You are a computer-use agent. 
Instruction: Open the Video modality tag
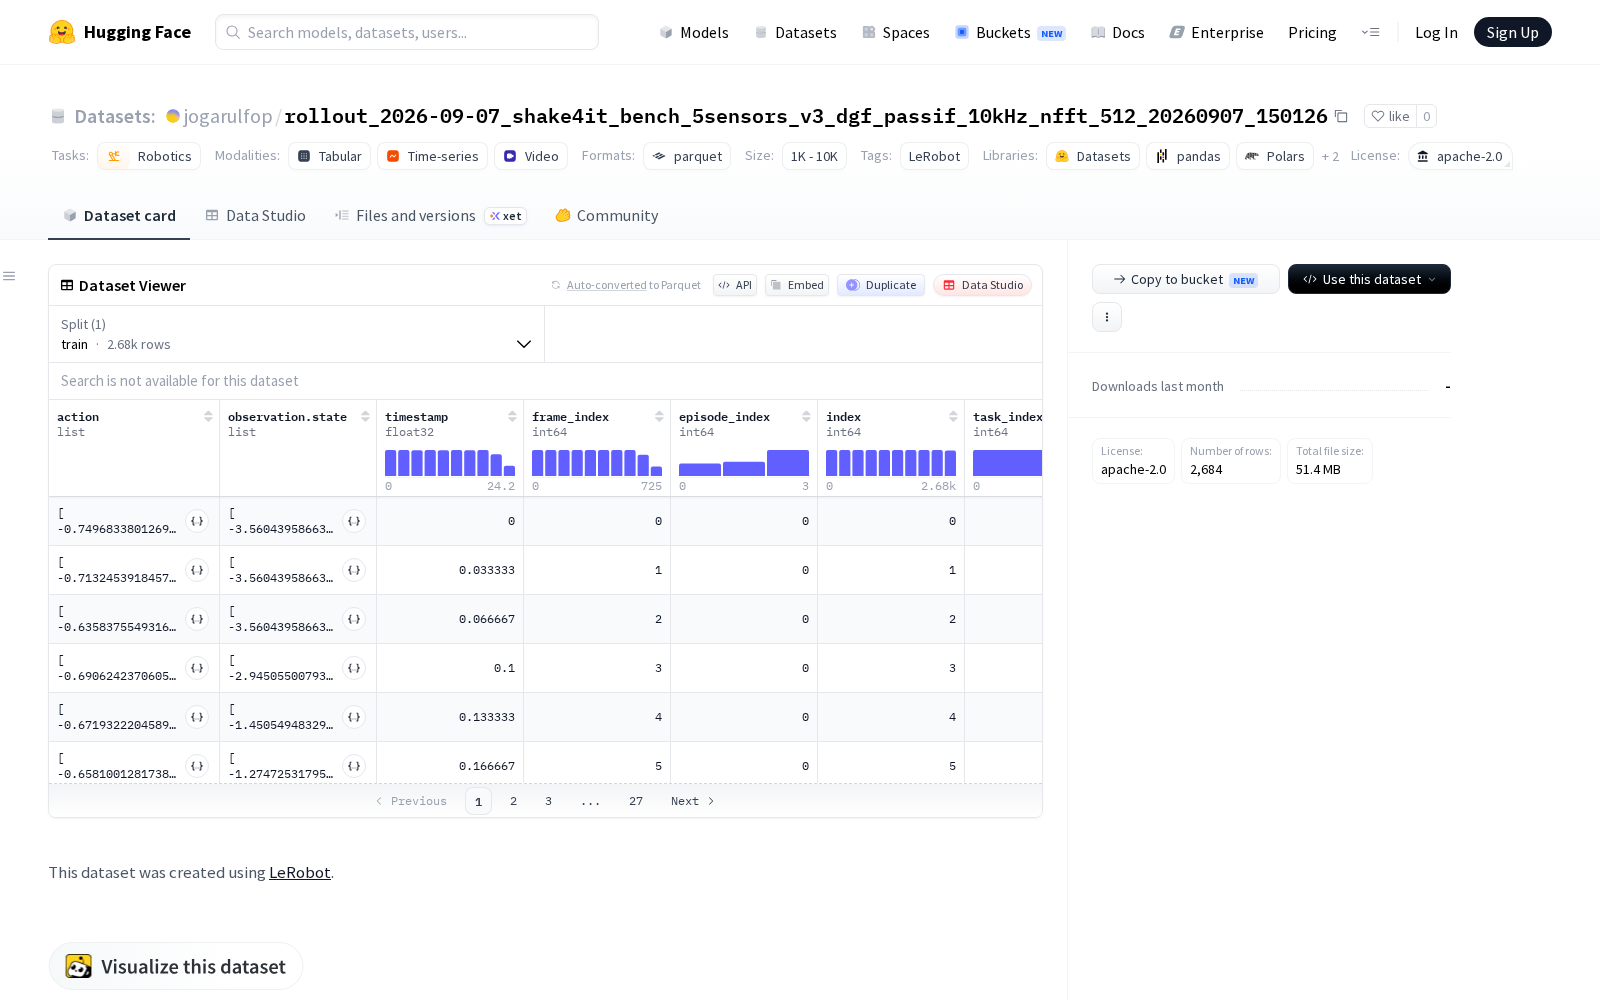click(531, 156)
